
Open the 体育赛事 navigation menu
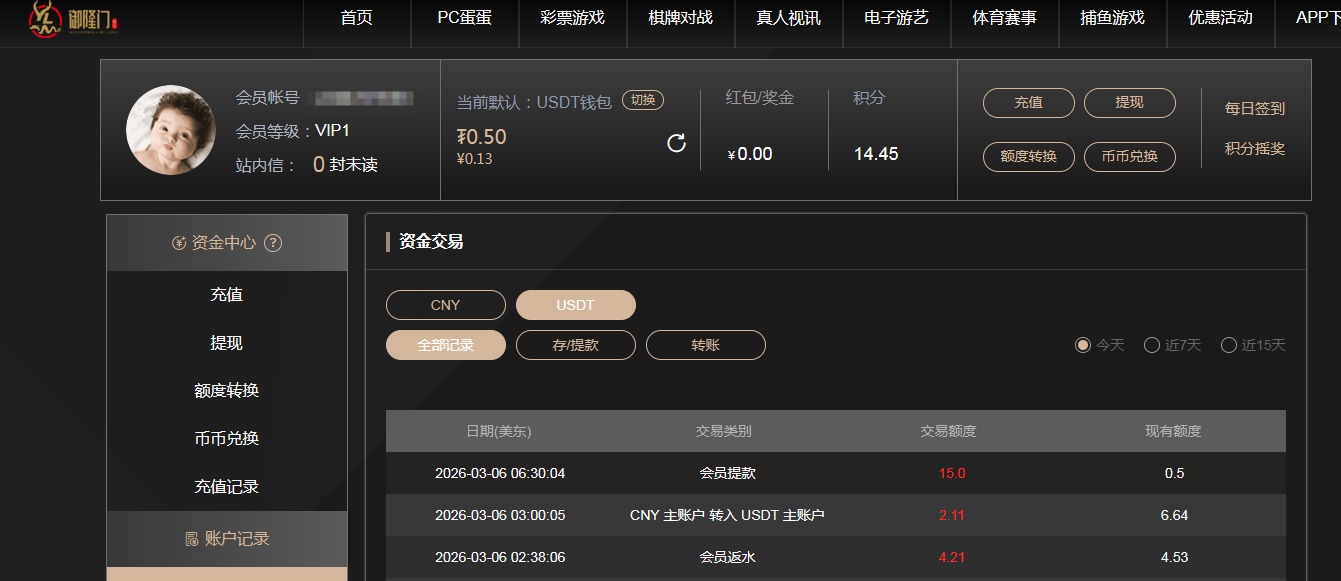point(1003,23)
